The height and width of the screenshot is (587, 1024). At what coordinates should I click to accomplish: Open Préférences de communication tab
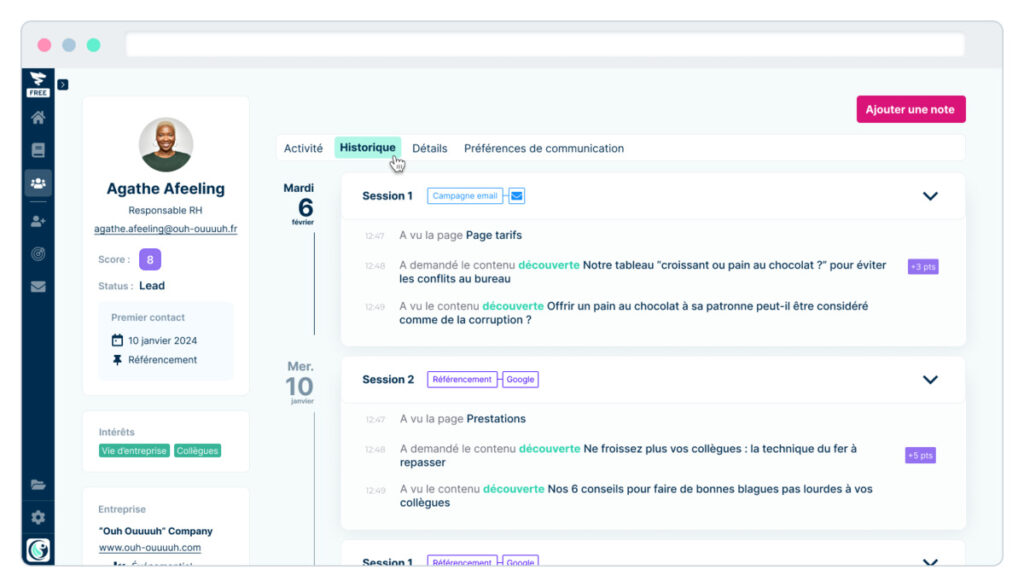[544, 148]
